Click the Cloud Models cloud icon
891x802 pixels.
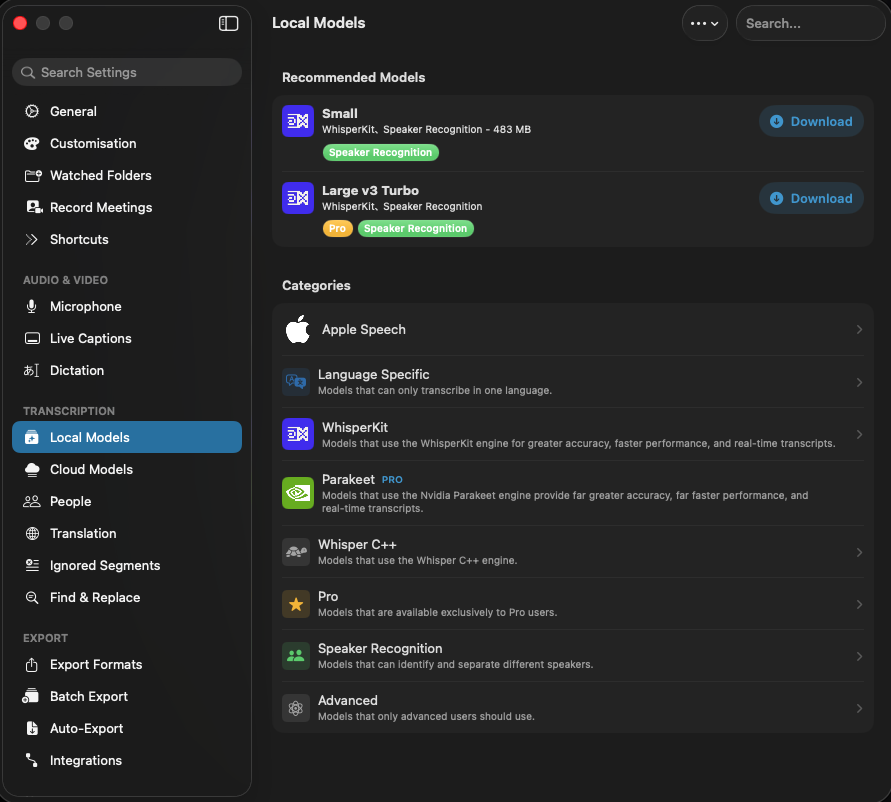[32, 469]
